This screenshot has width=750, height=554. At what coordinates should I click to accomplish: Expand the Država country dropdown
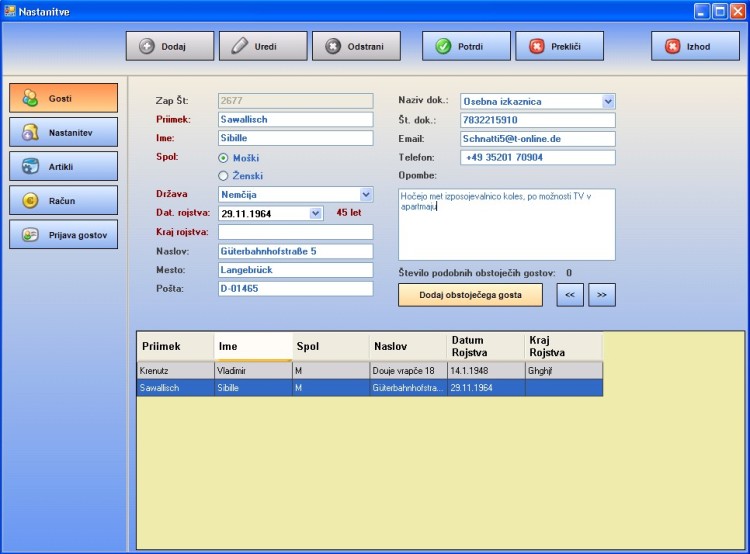(366, 195)
